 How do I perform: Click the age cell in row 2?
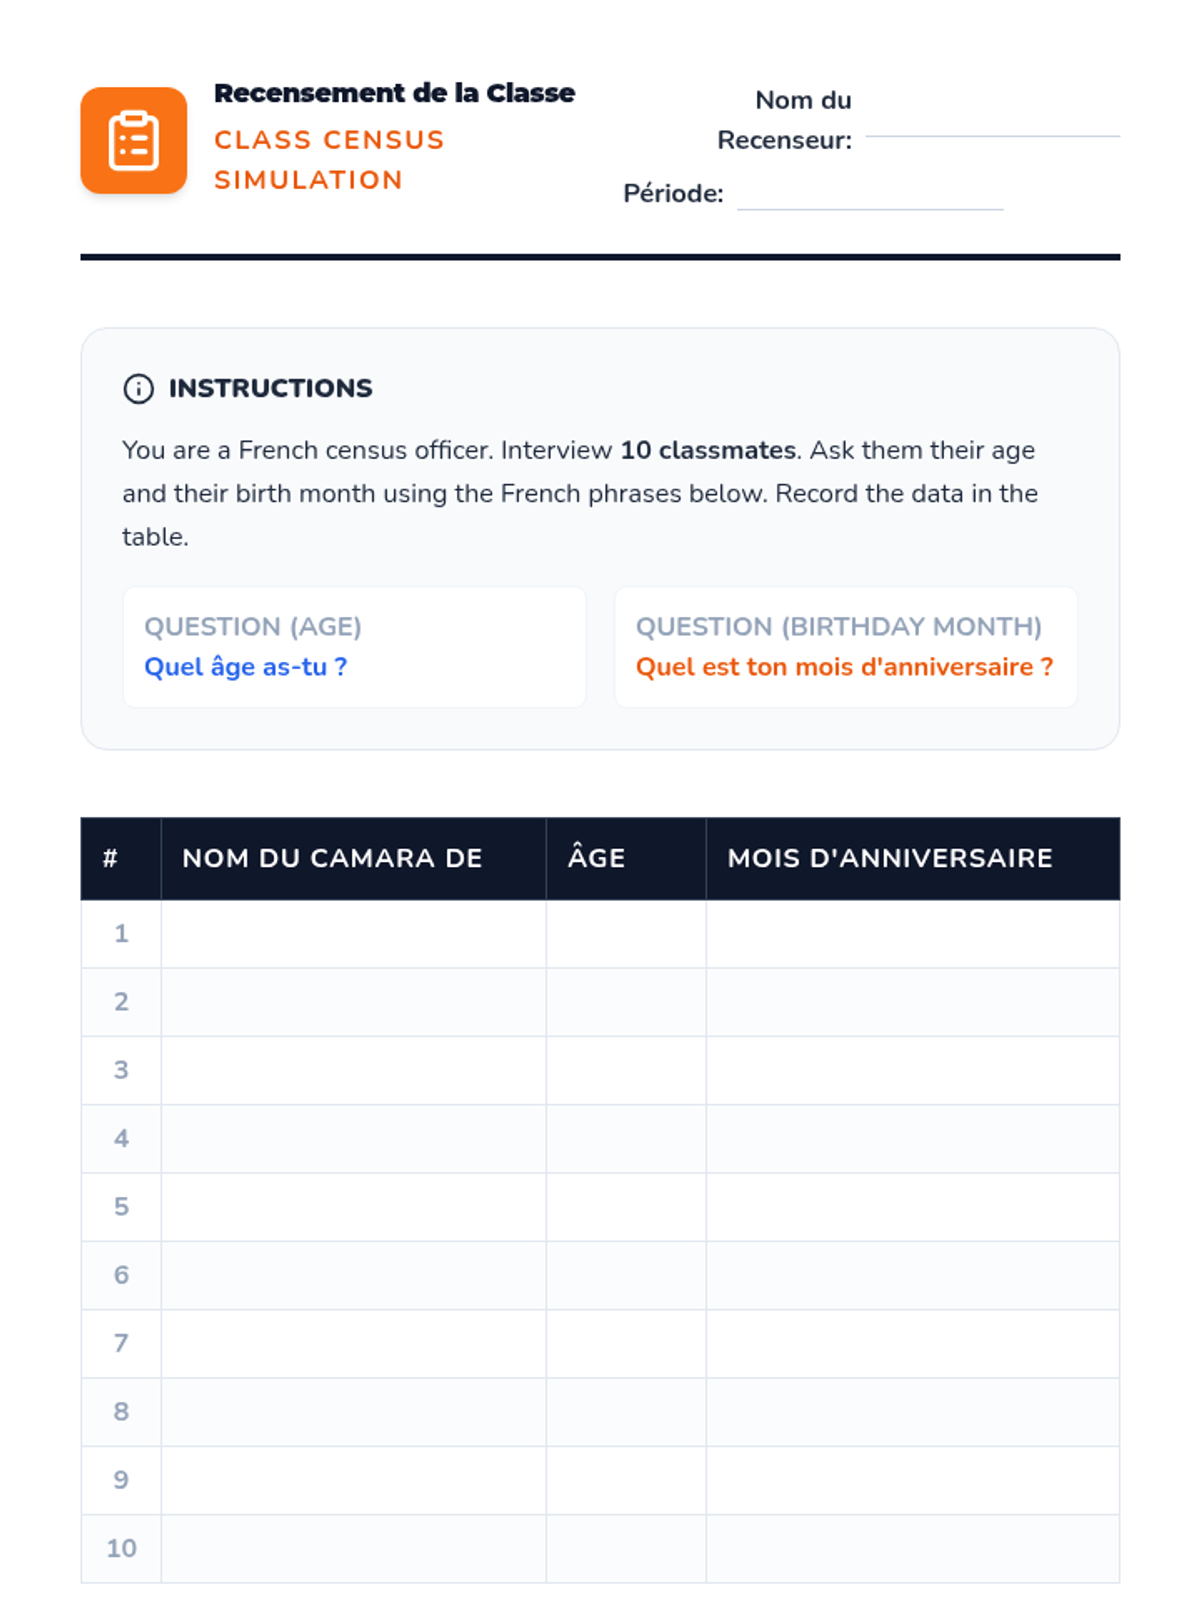click(x=626, y=1002)
